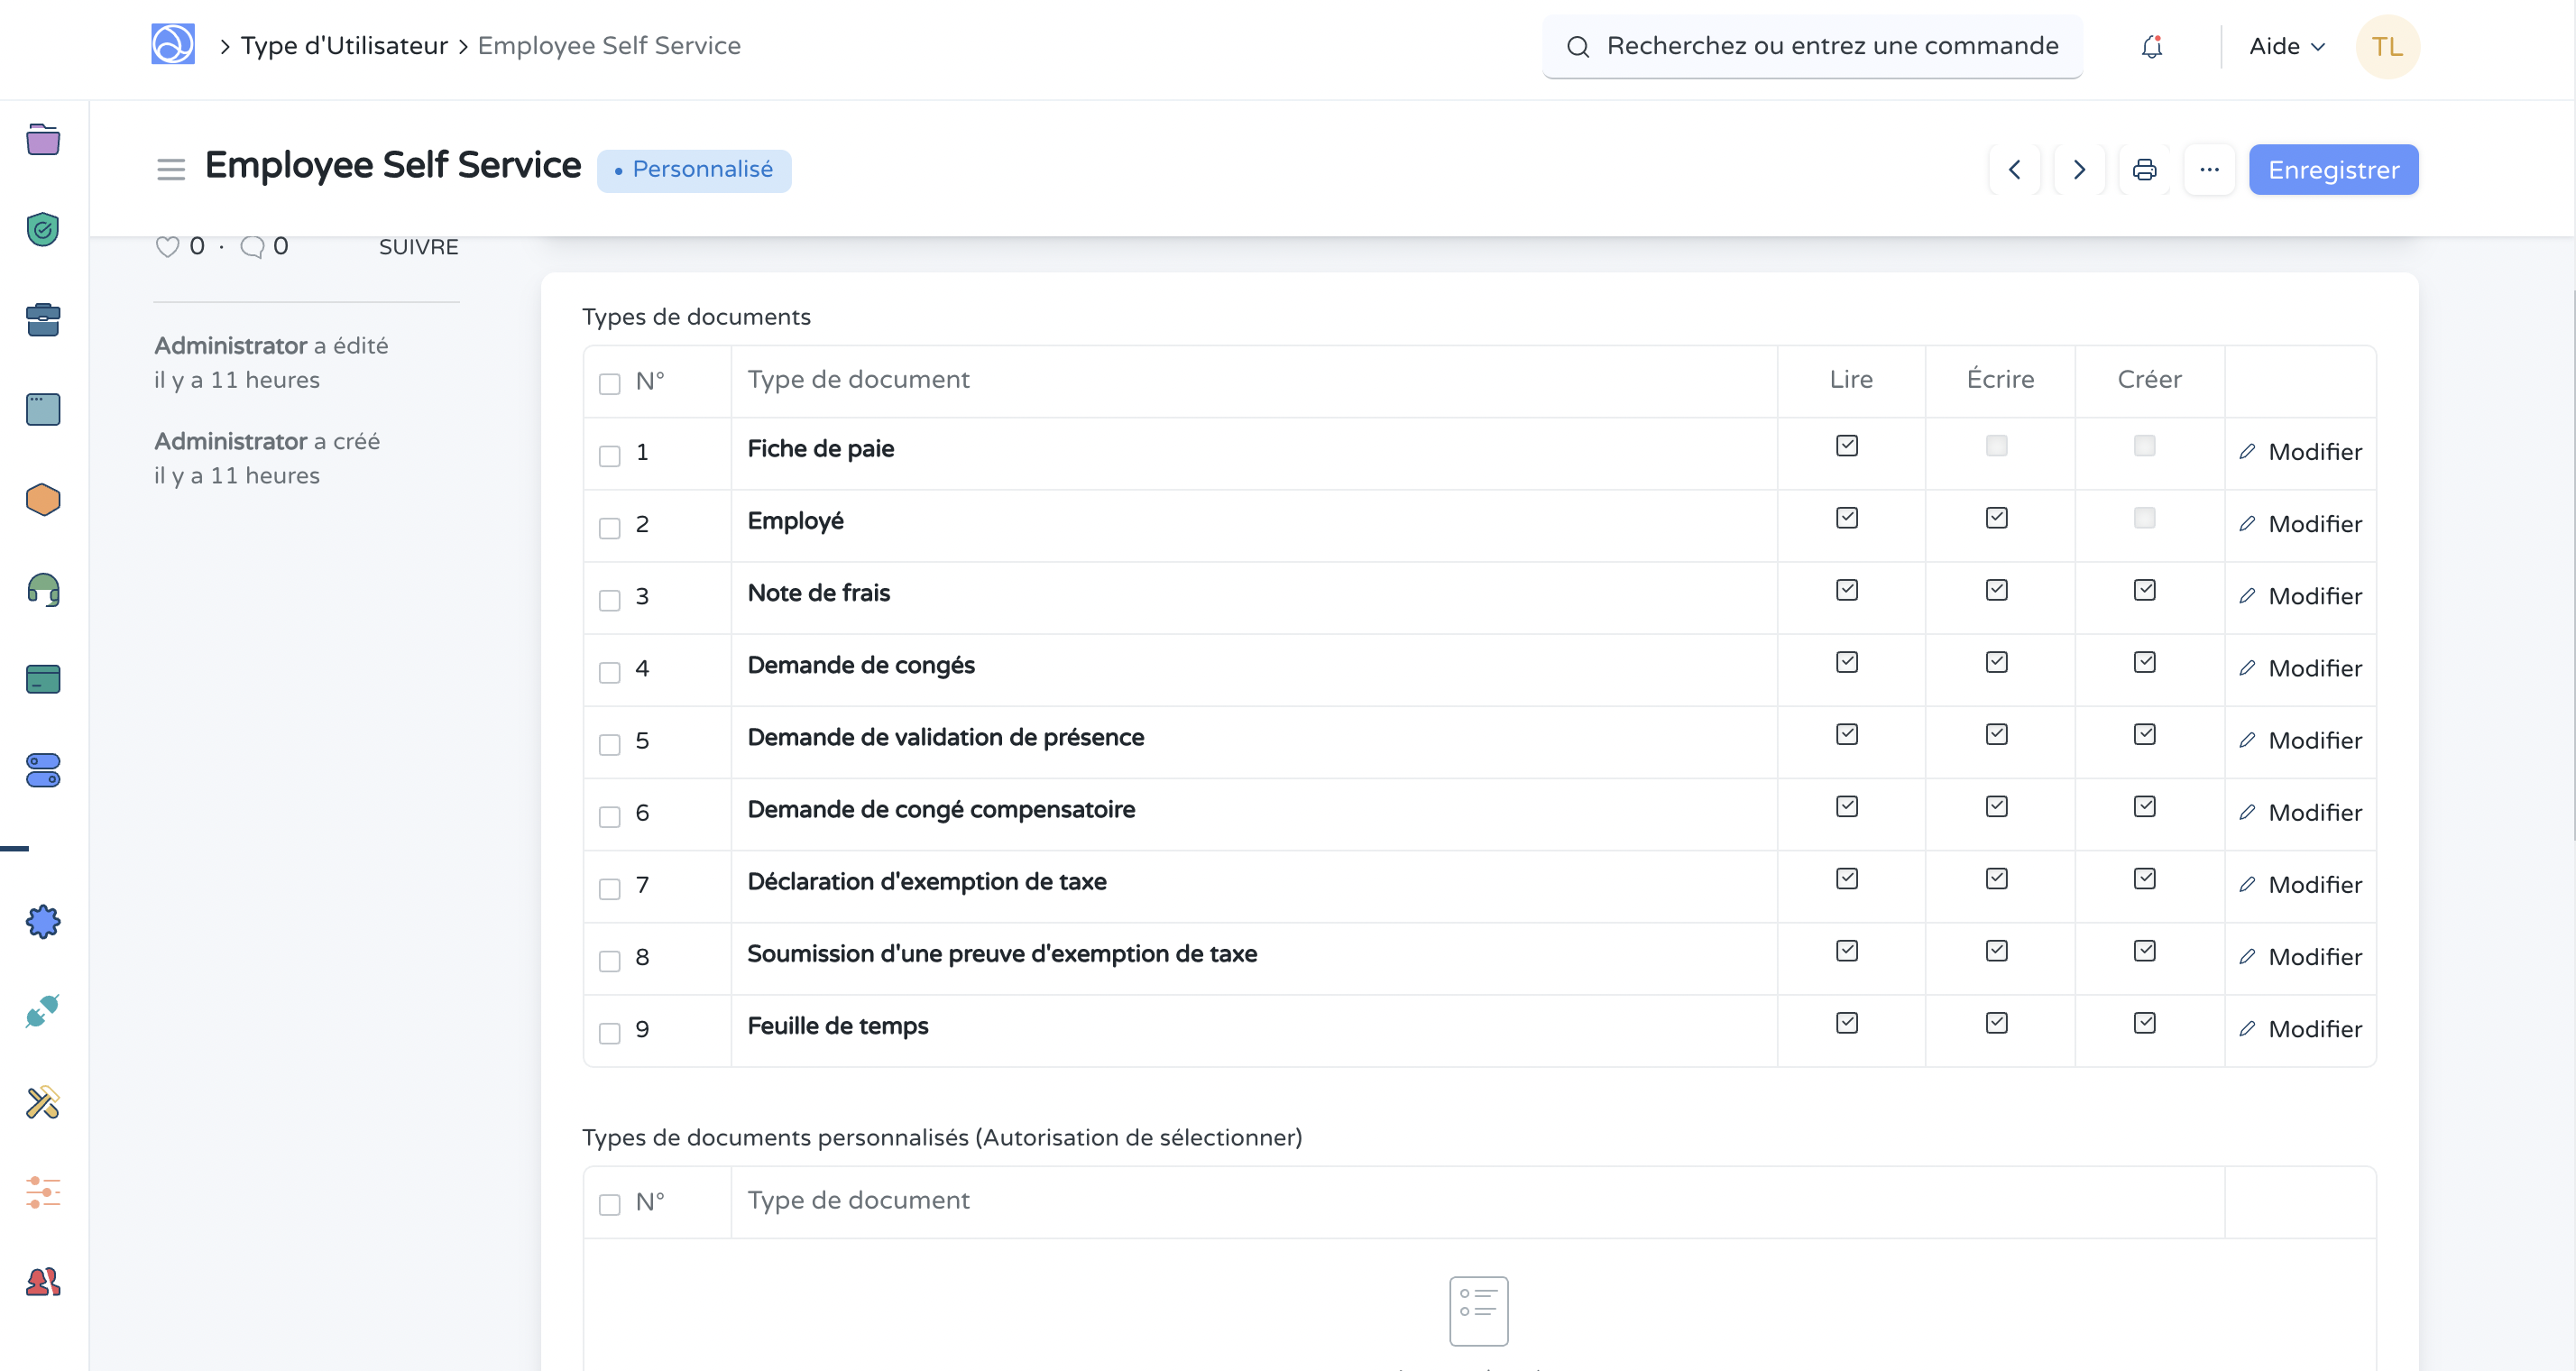Click the SUIVRE link

click(418, 247)
